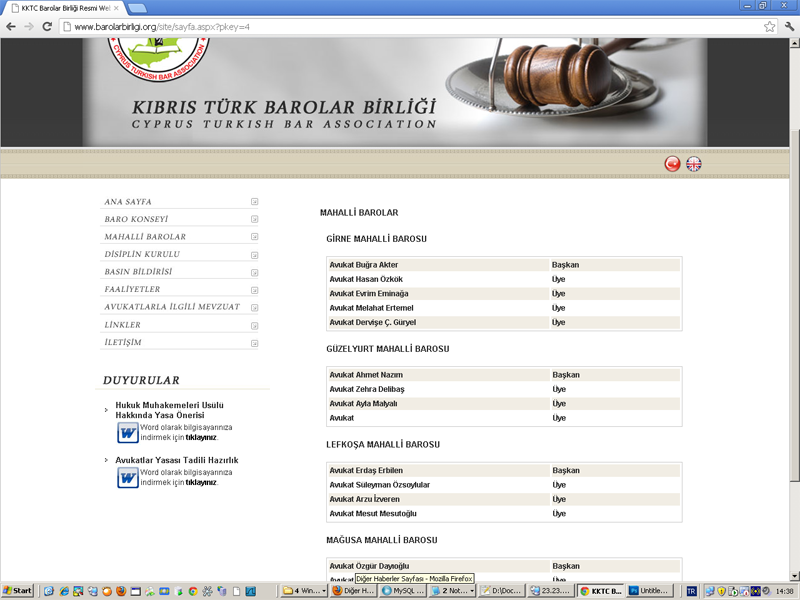Switch to 'Diğer H...' Firefox taskbar window

353,591
